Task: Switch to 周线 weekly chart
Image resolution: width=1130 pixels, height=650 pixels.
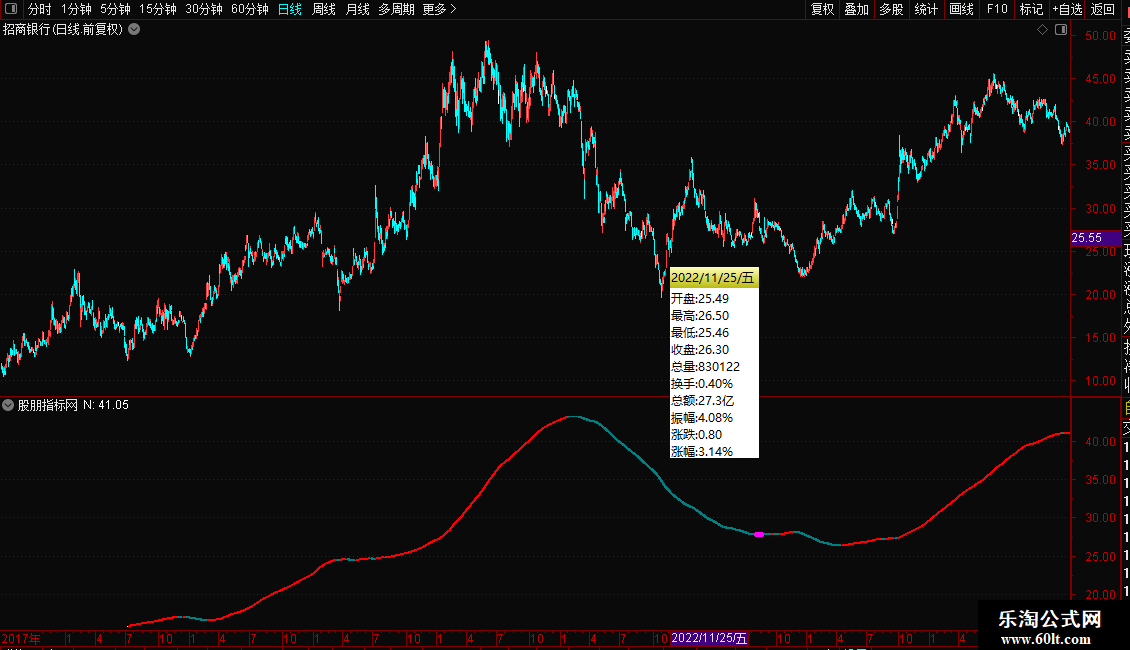Action: 323,9
